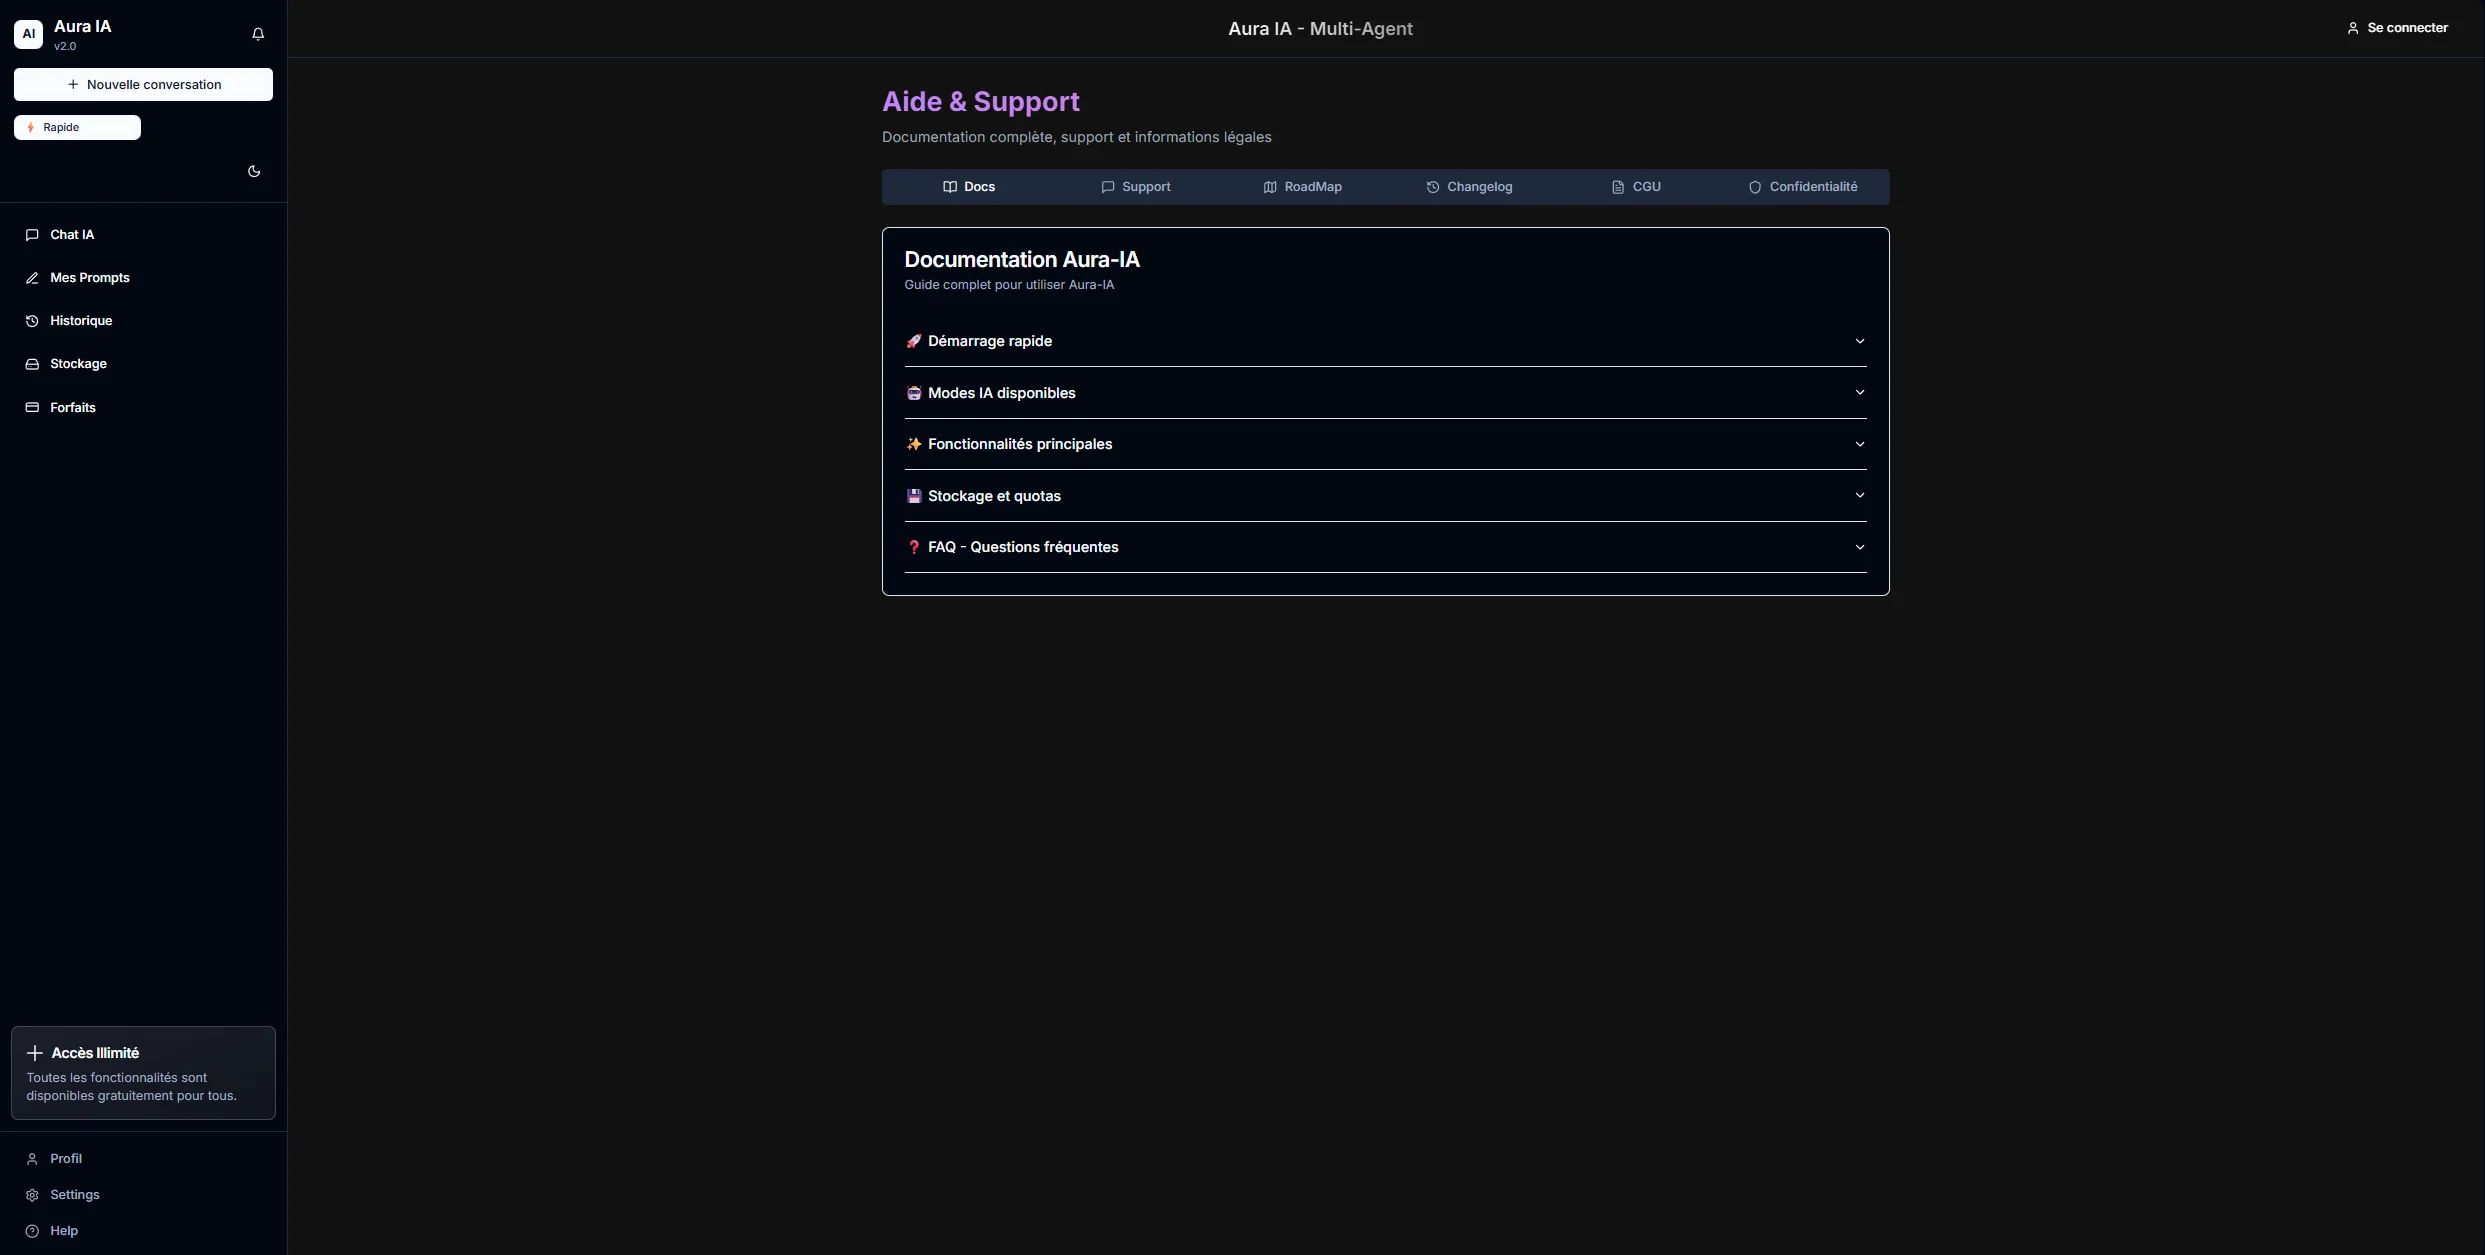The height and width of the screenshot is (1255, 2485).
Task: Click the Help question-mark item
Action: point(63,1231)
